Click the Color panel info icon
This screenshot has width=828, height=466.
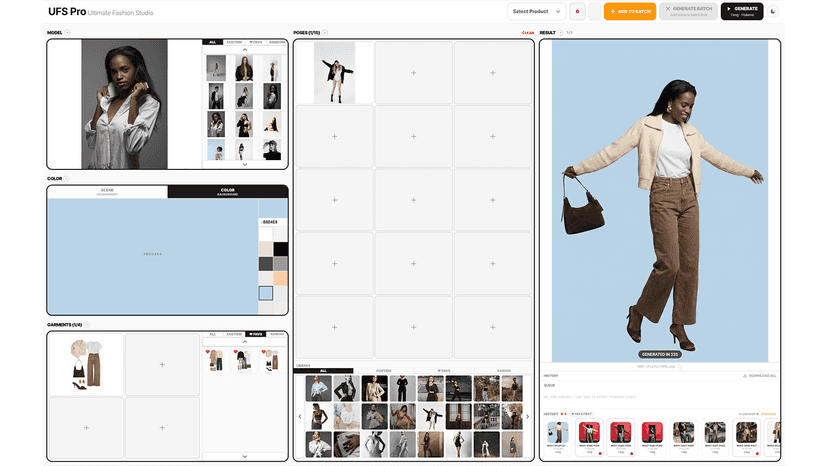[66, 179]
